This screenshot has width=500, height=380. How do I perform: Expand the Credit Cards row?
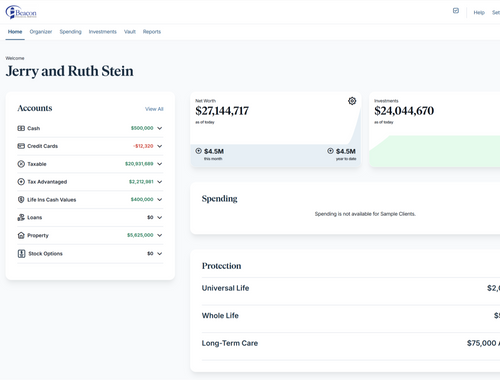[160, 146]
